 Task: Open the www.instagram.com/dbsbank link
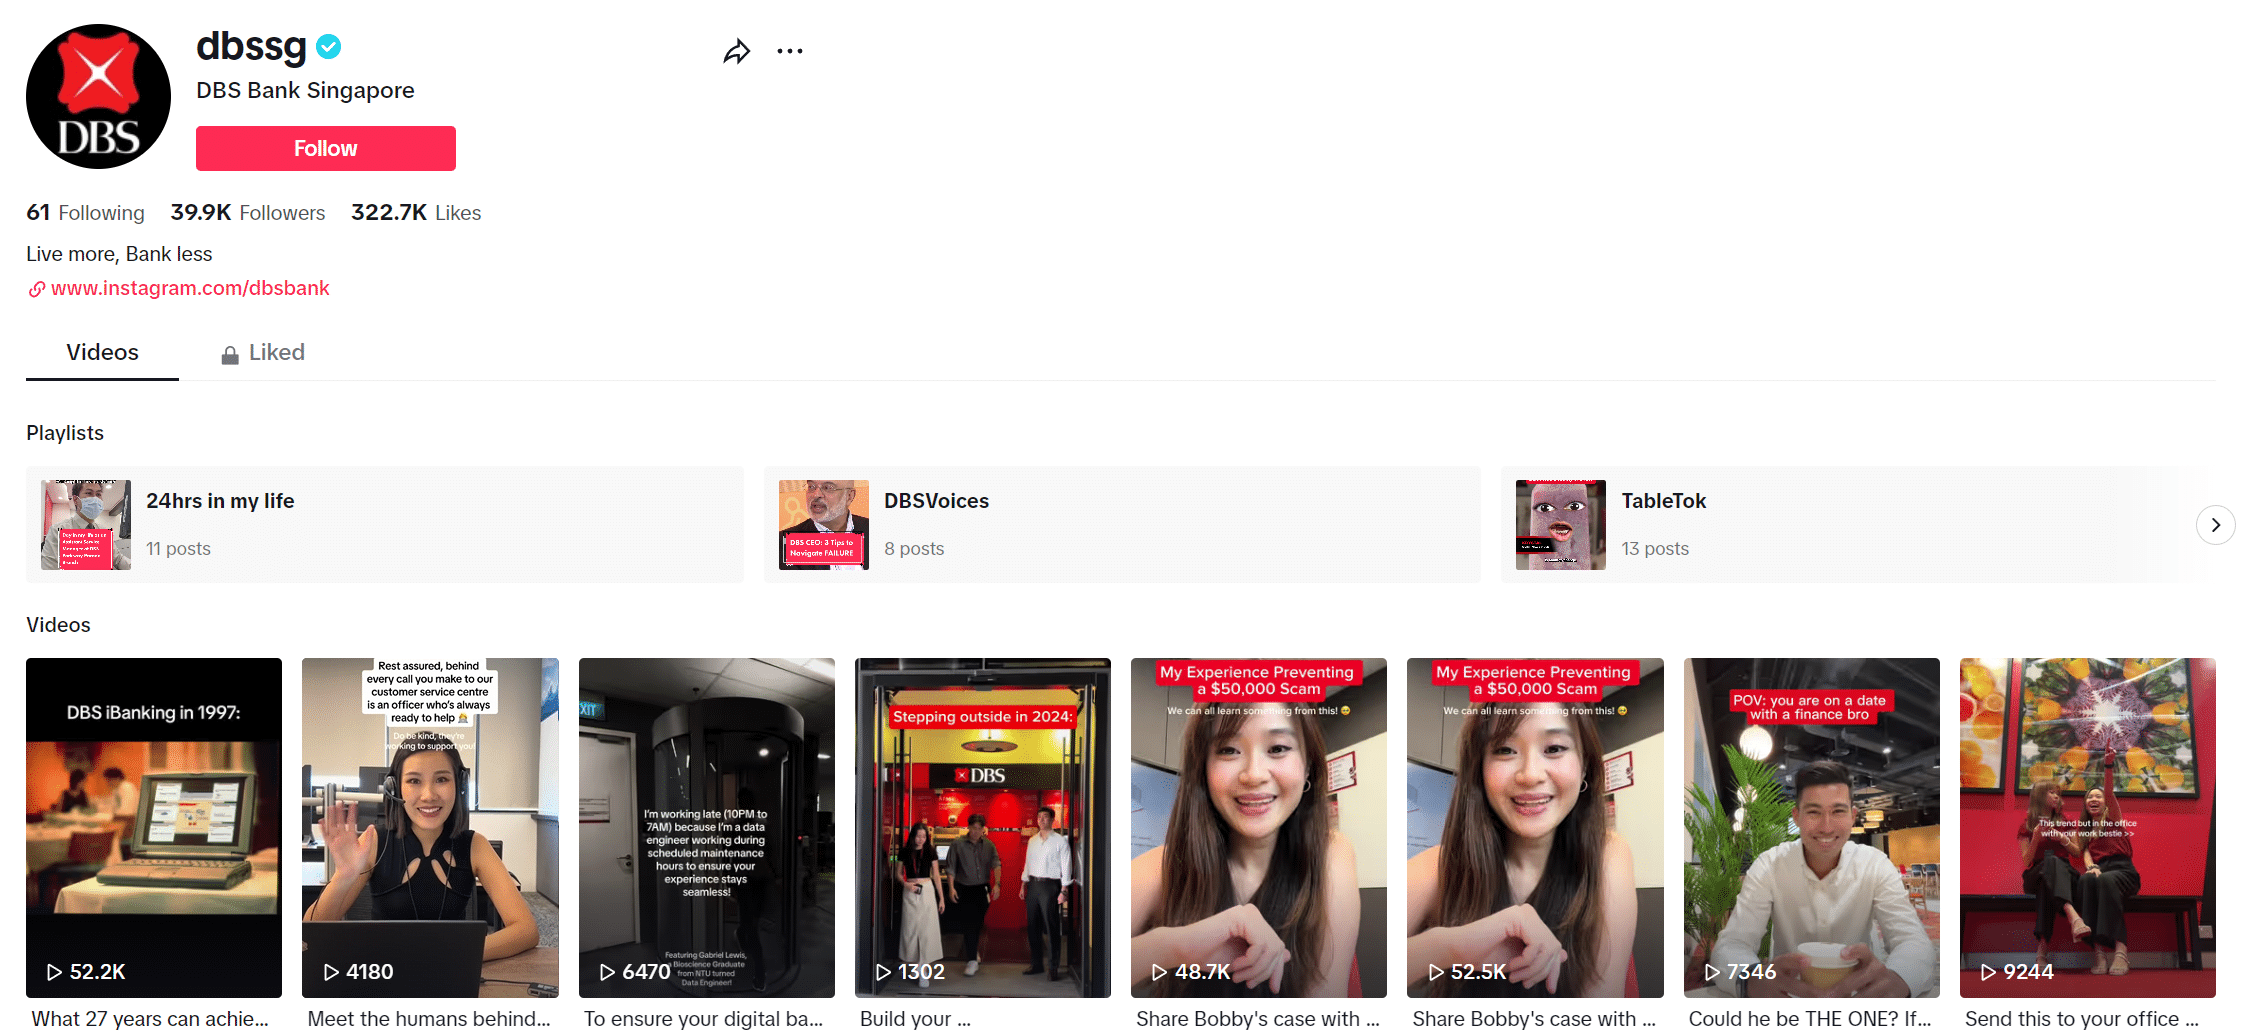click(x=190, y=288)
